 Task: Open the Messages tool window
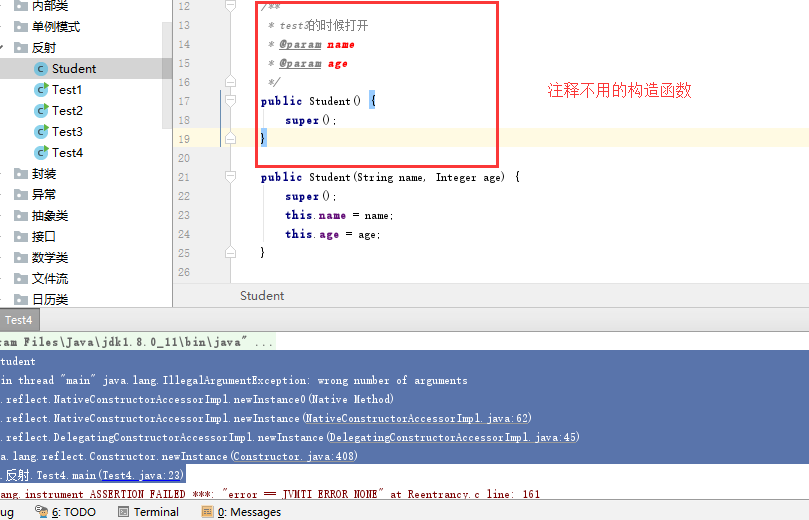point(241,512)
